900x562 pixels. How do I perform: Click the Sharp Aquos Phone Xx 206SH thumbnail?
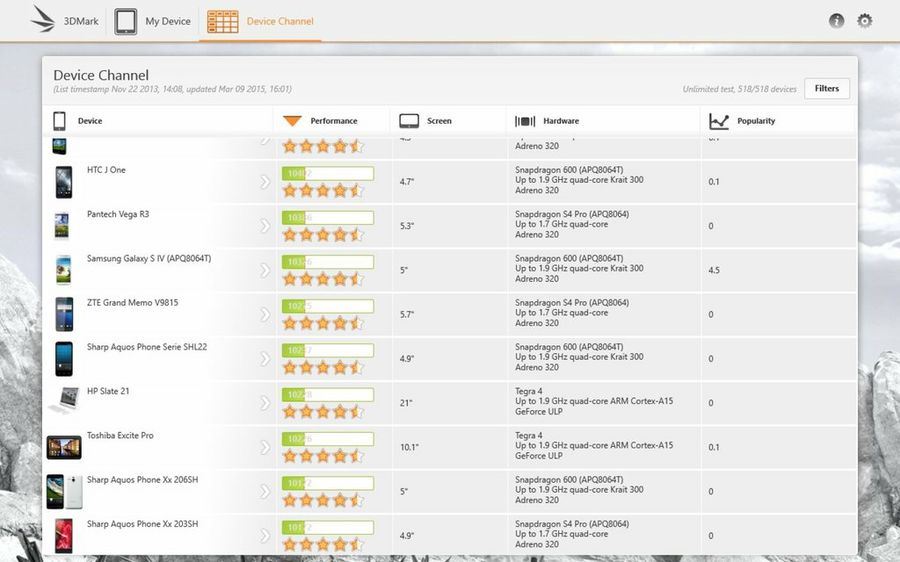[64, 491]
